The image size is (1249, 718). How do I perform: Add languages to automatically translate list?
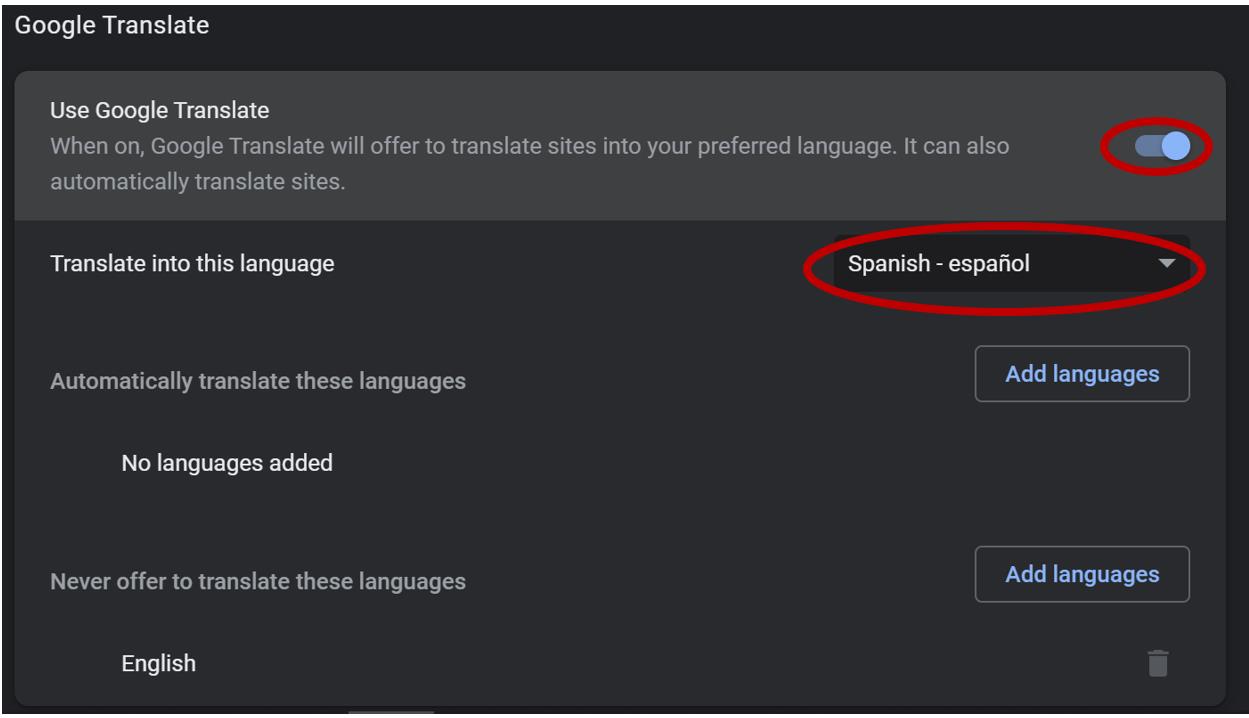coord(1082,374)
